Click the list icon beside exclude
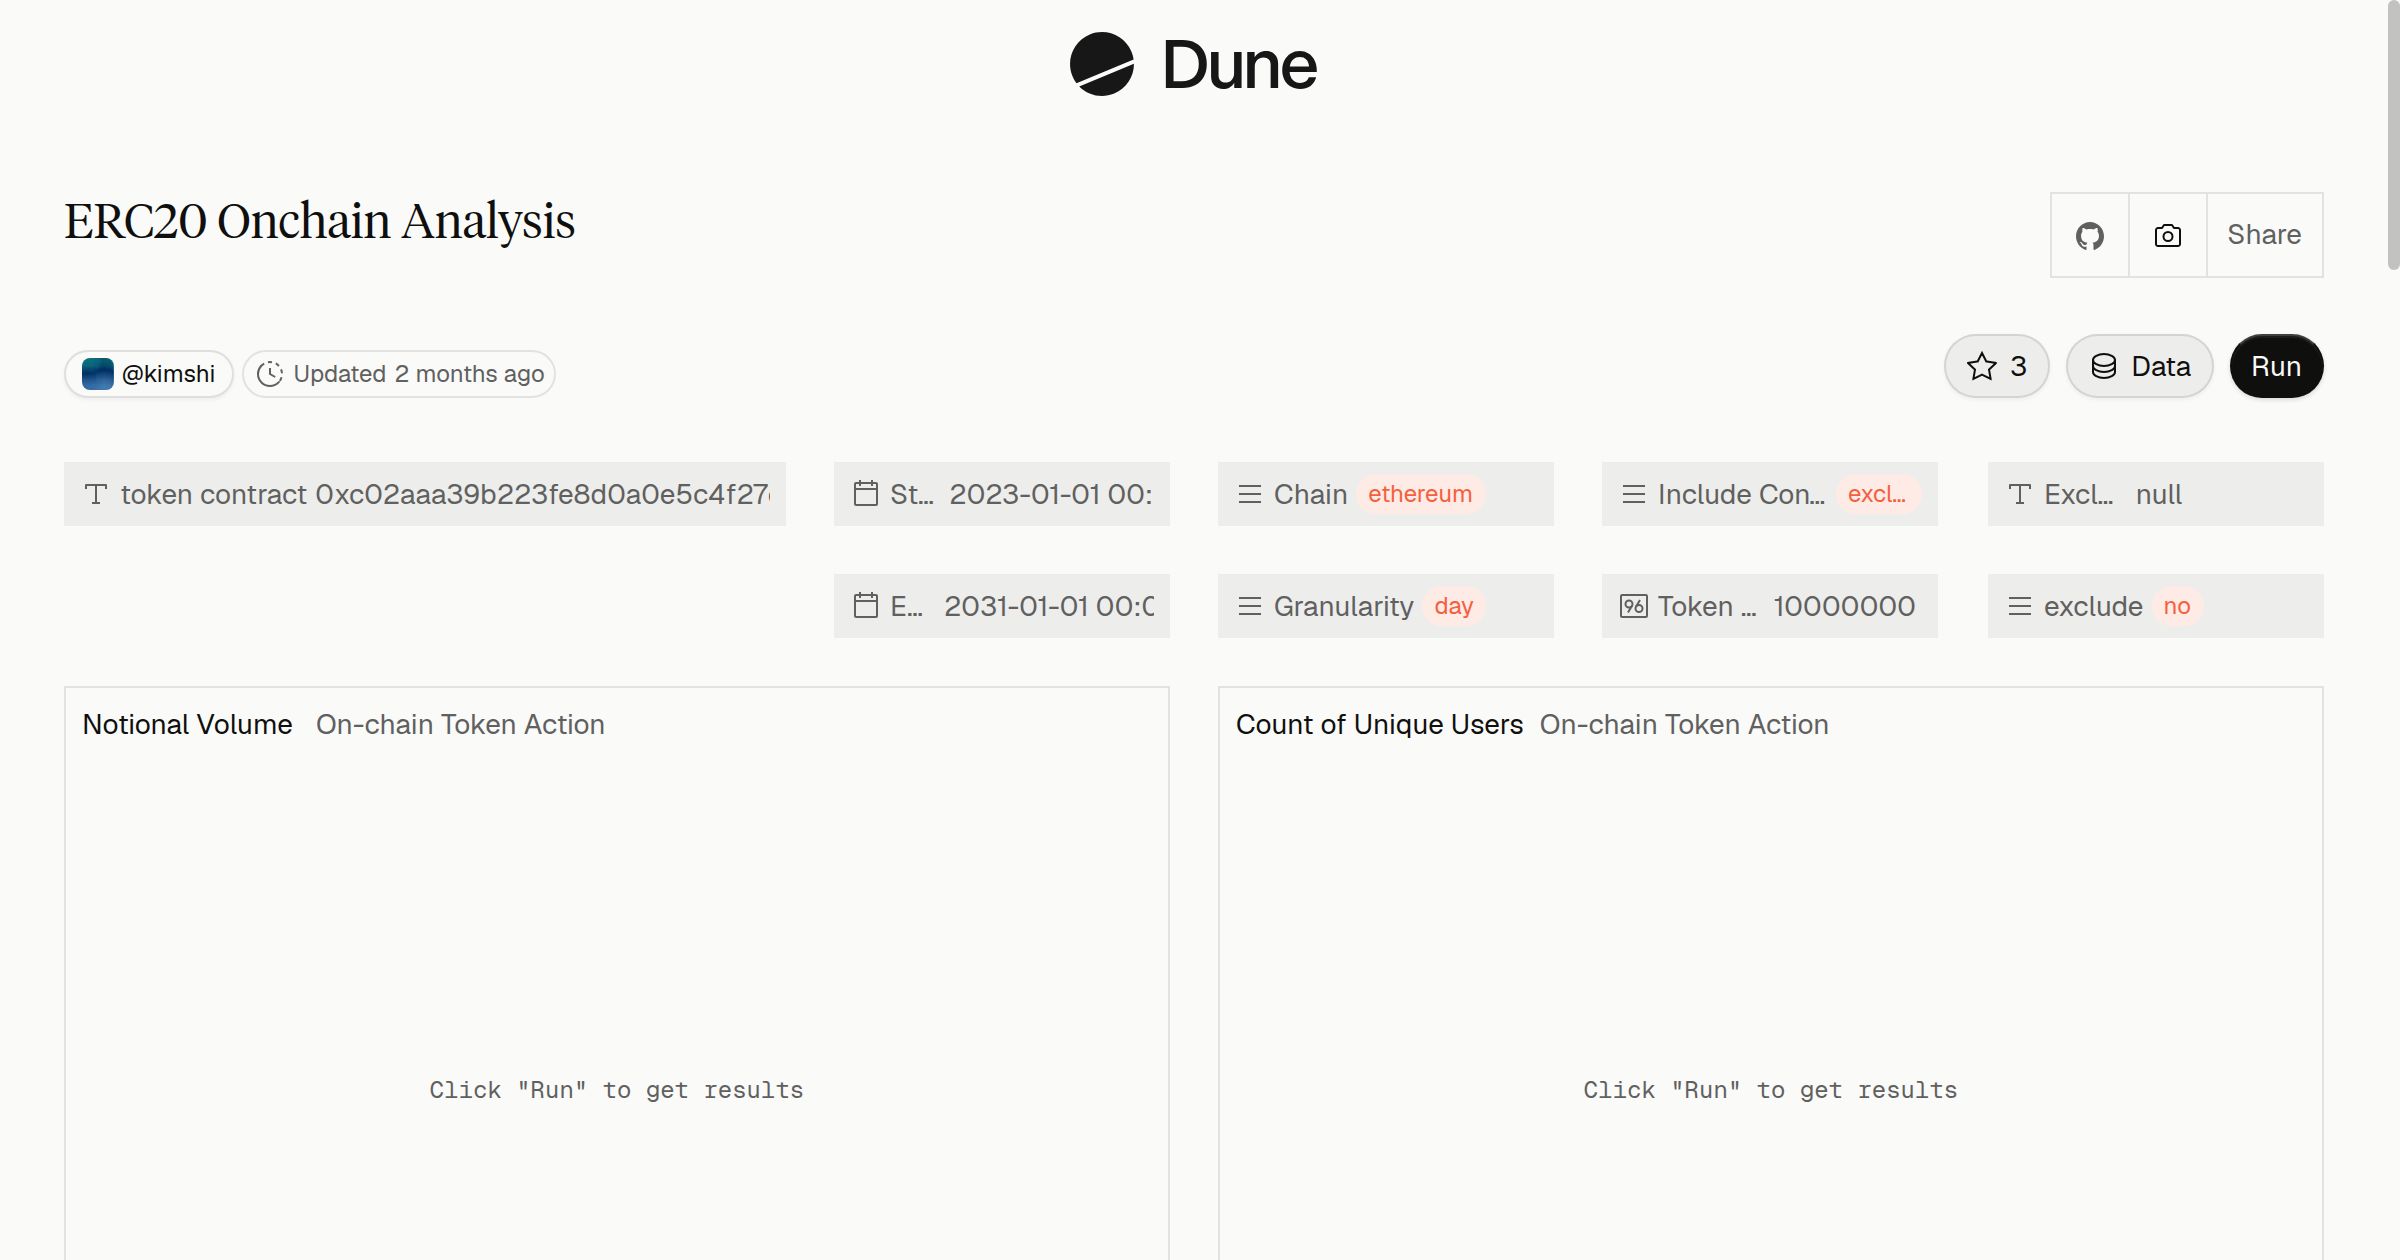 2020,606
